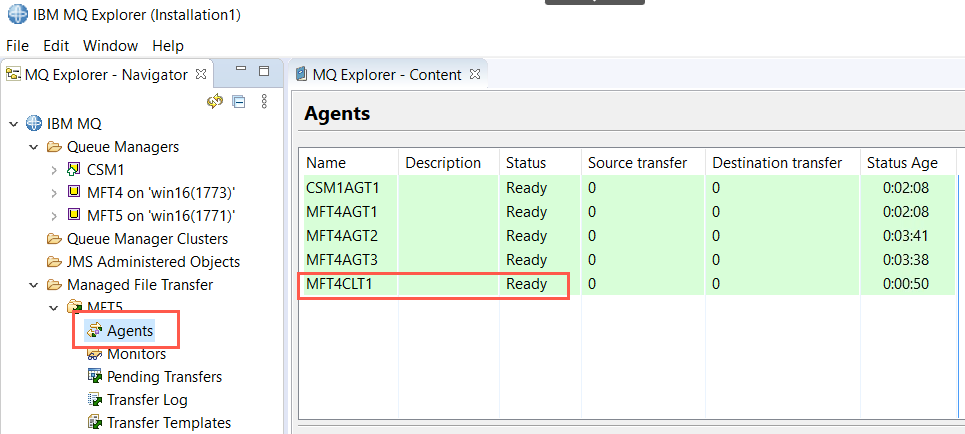Select agent row MFT4CLT1

point(628,284)
